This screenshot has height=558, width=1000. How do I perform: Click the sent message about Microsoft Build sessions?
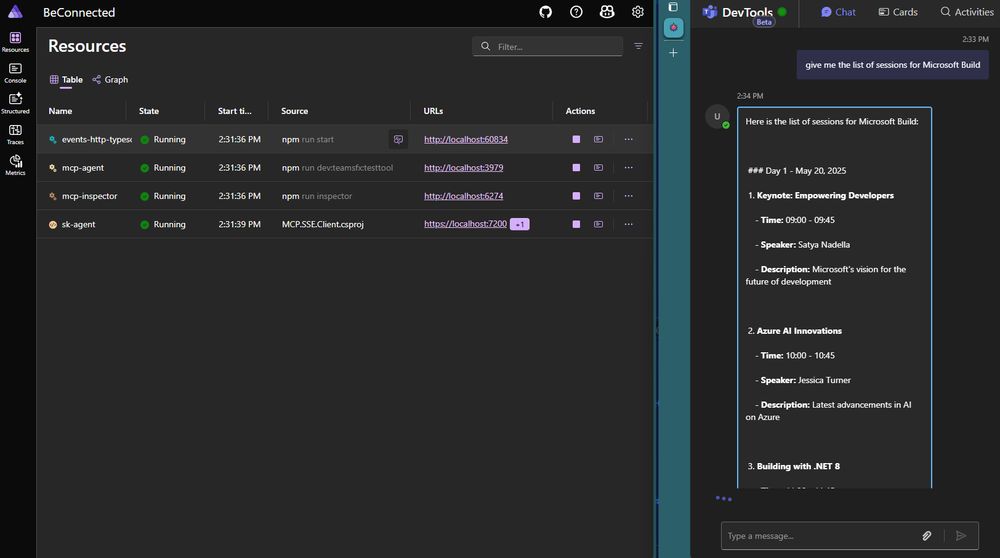[892, 64]
